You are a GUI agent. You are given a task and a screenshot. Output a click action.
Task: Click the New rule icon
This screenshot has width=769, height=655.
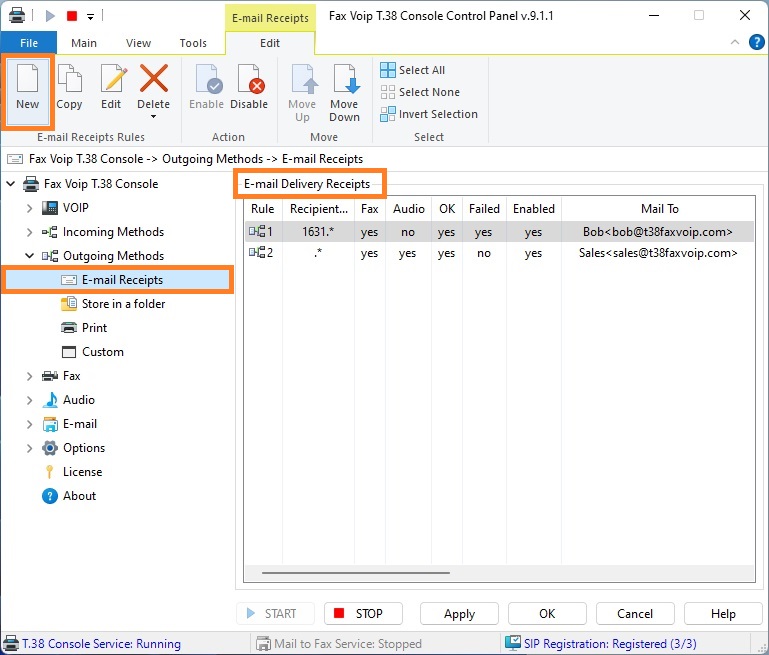tap(27, 79)
